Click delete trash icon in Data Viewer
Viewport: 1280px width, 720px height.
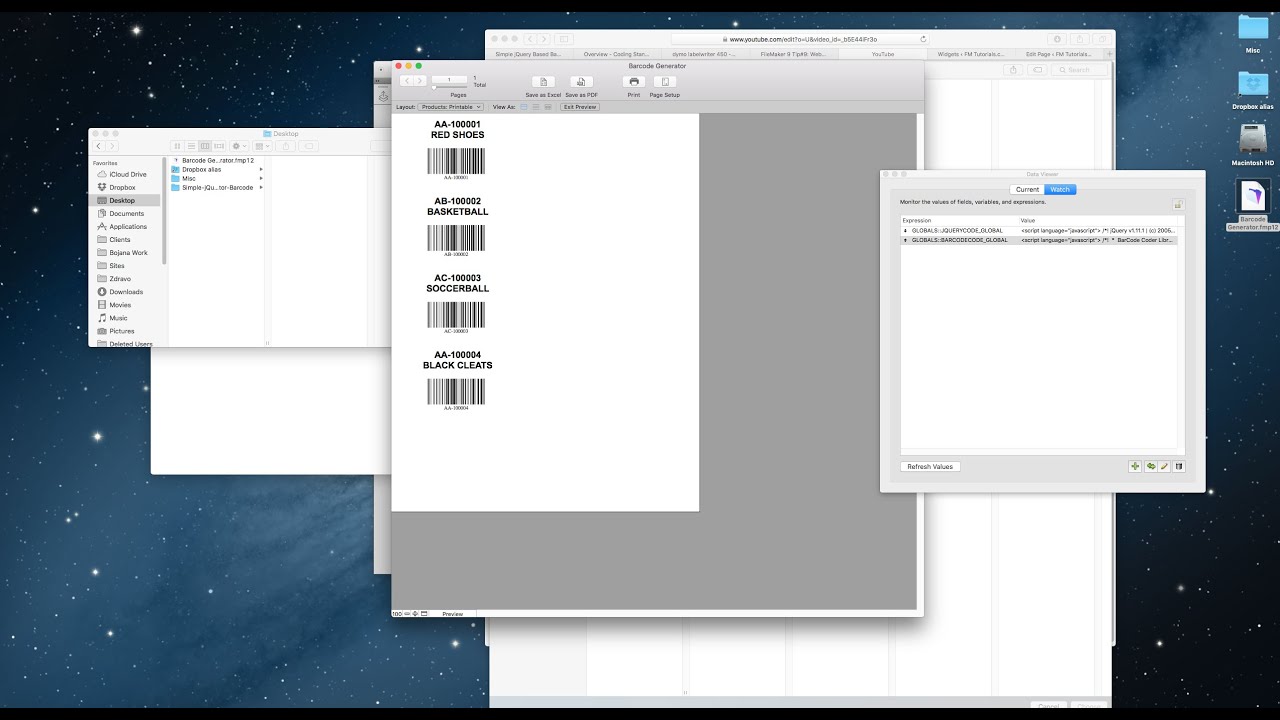1178,466
